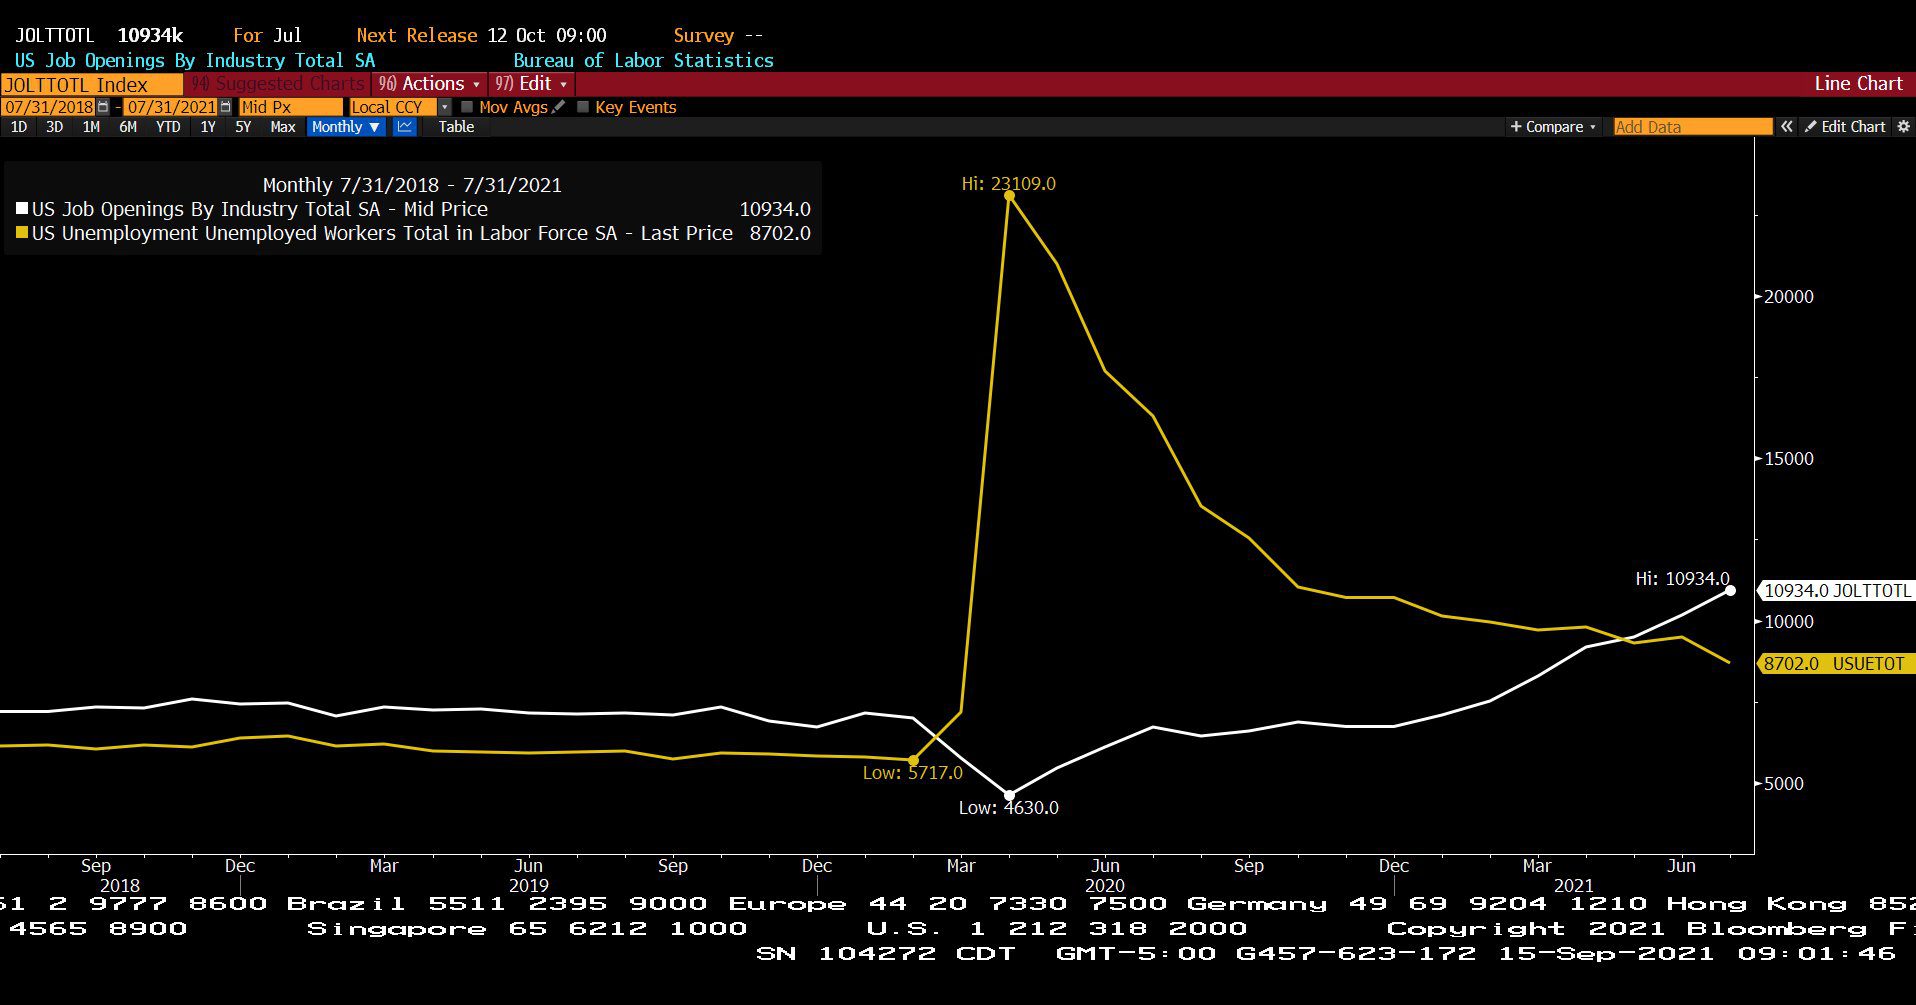Enable the Key Events checkbox

583,107
